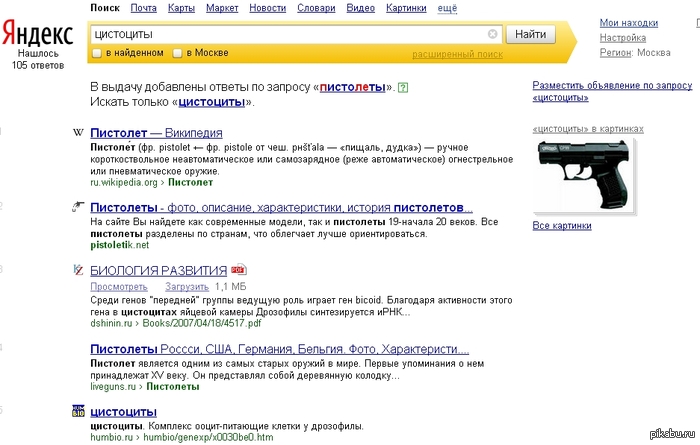Click the Найти search button
The height and width of the screenshot is (445, 700).
(530, 34)
